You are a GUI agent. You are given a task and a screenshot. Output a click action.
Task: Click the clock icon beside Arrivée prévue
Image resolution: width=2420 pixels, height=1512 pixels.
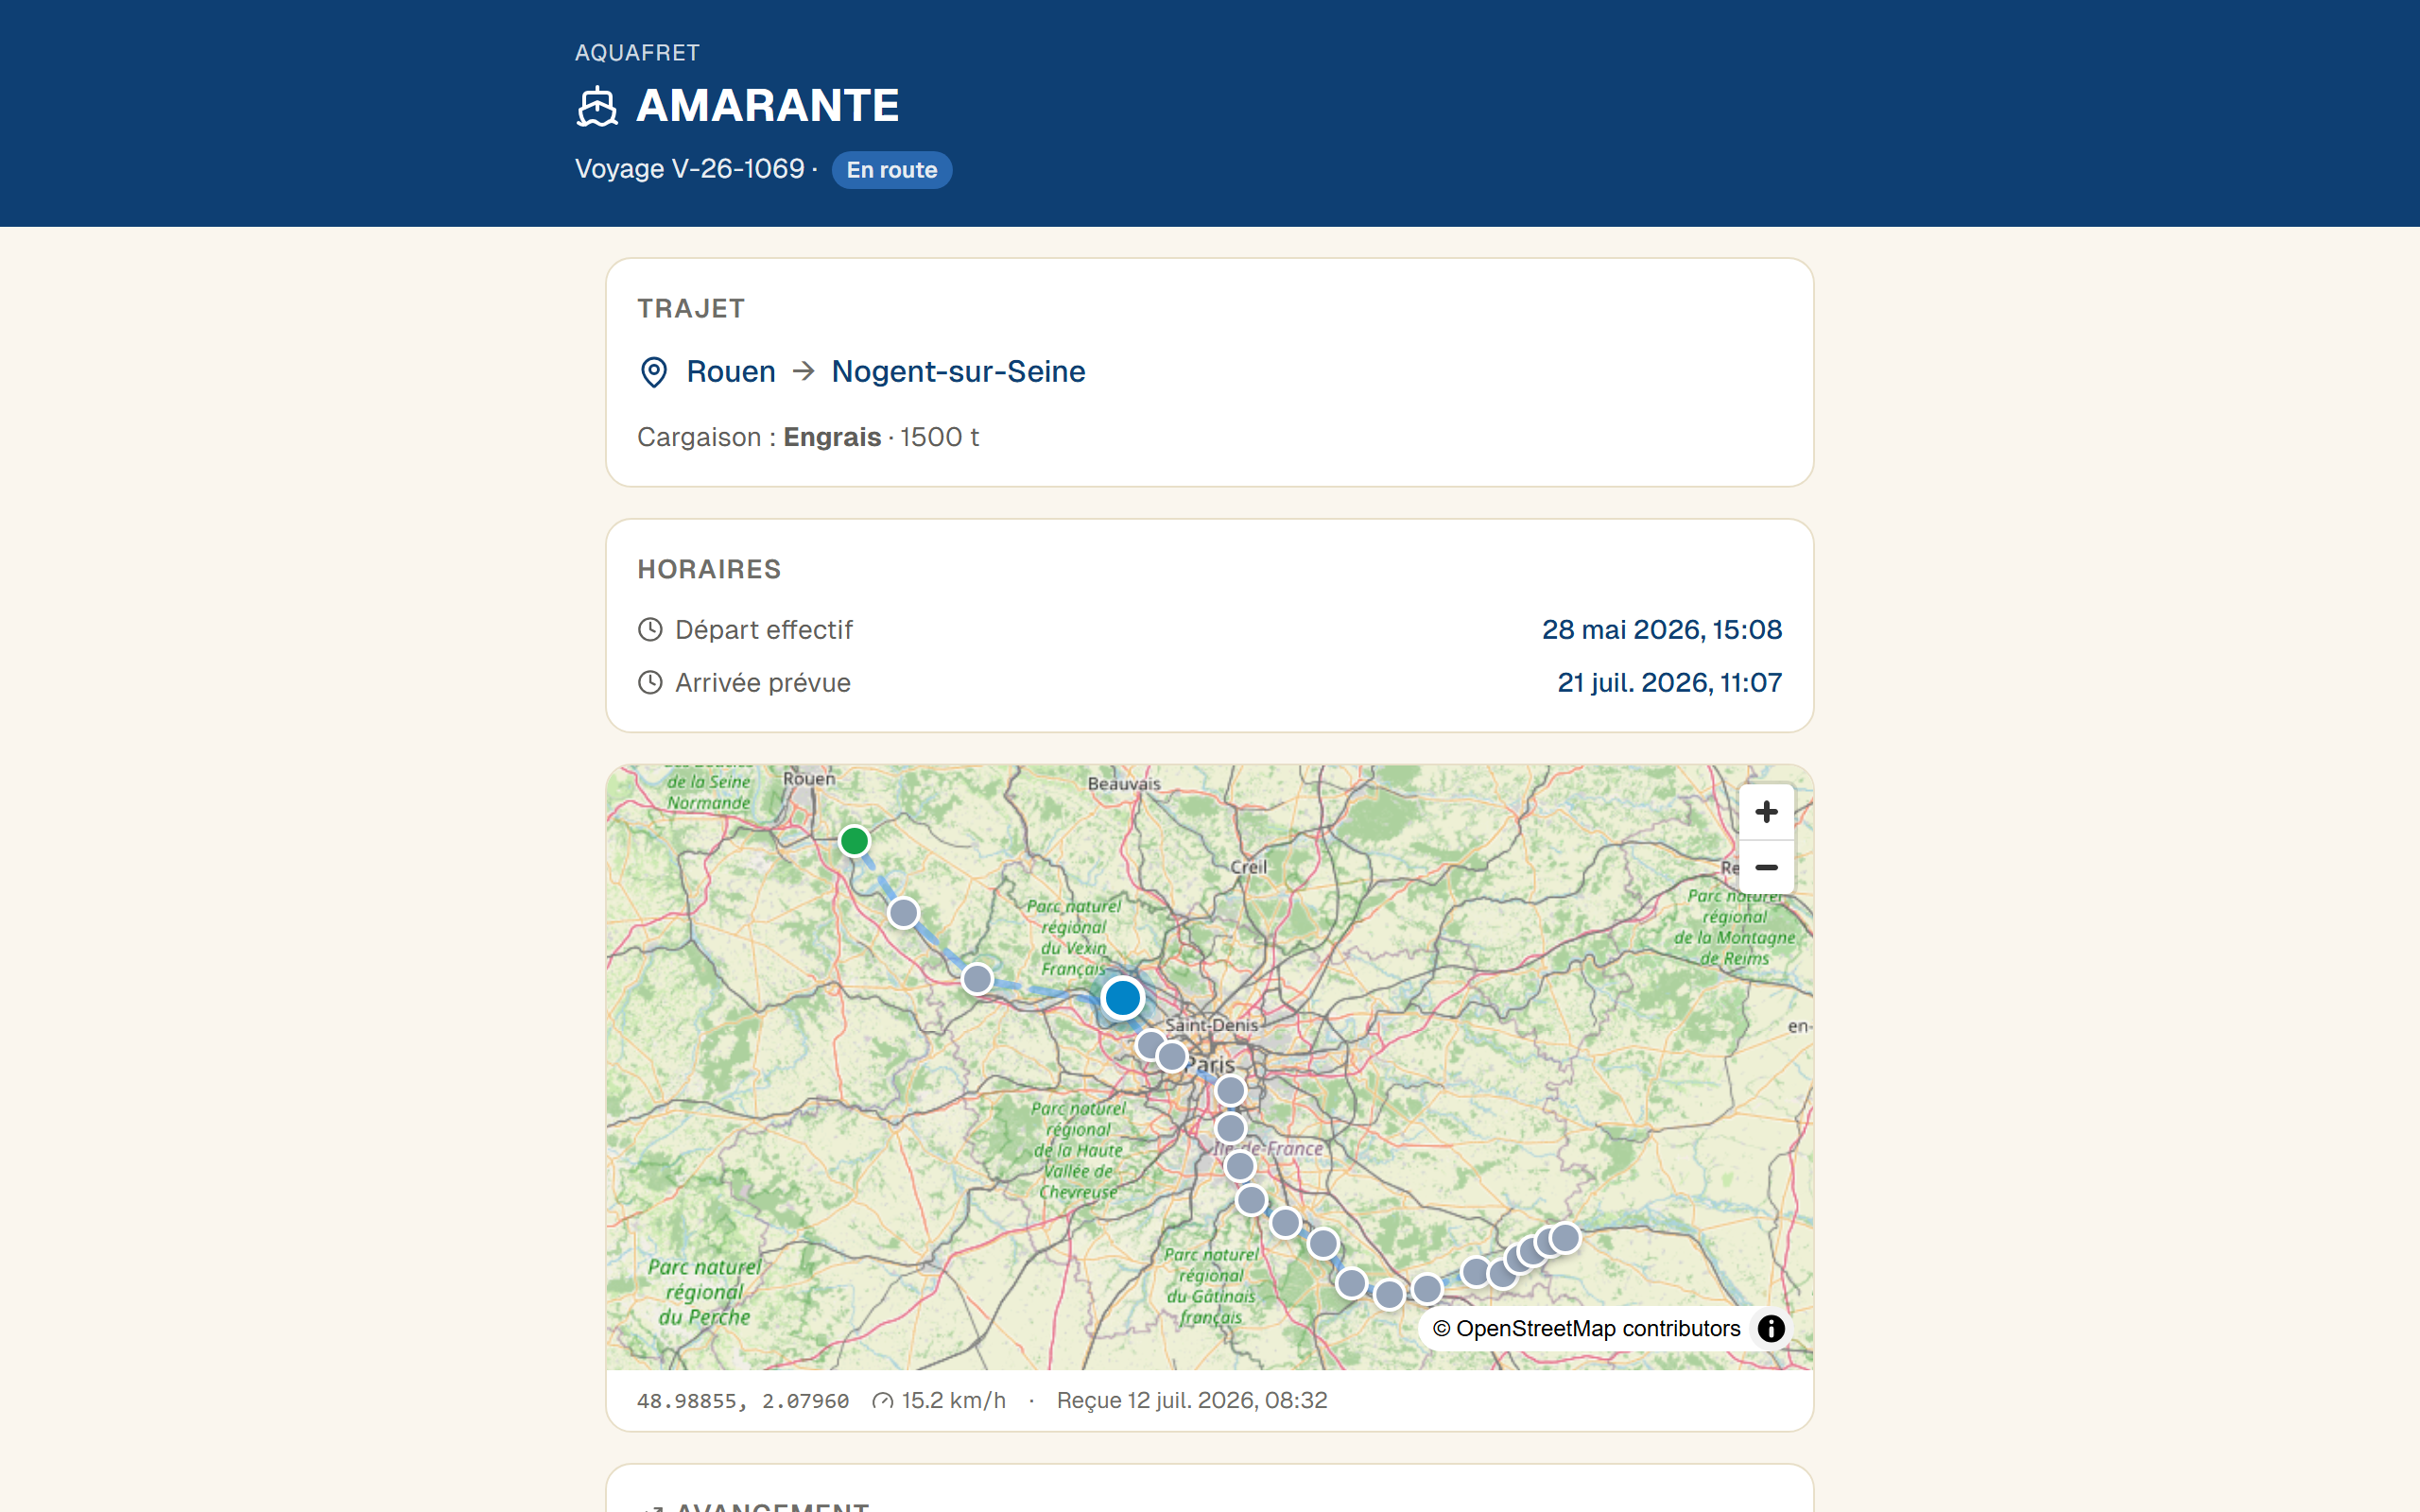(x=650, y=682)
